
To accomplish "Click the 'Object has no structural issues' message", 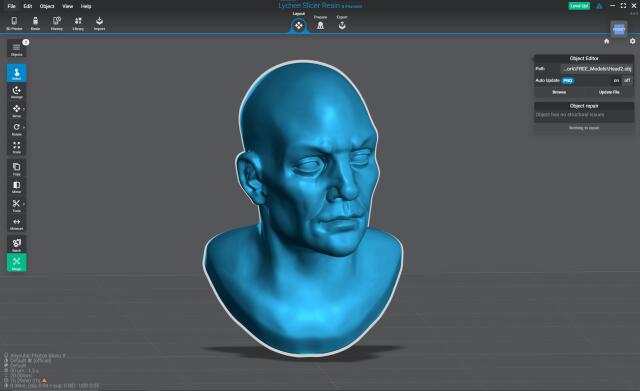I will click(570, 115).
